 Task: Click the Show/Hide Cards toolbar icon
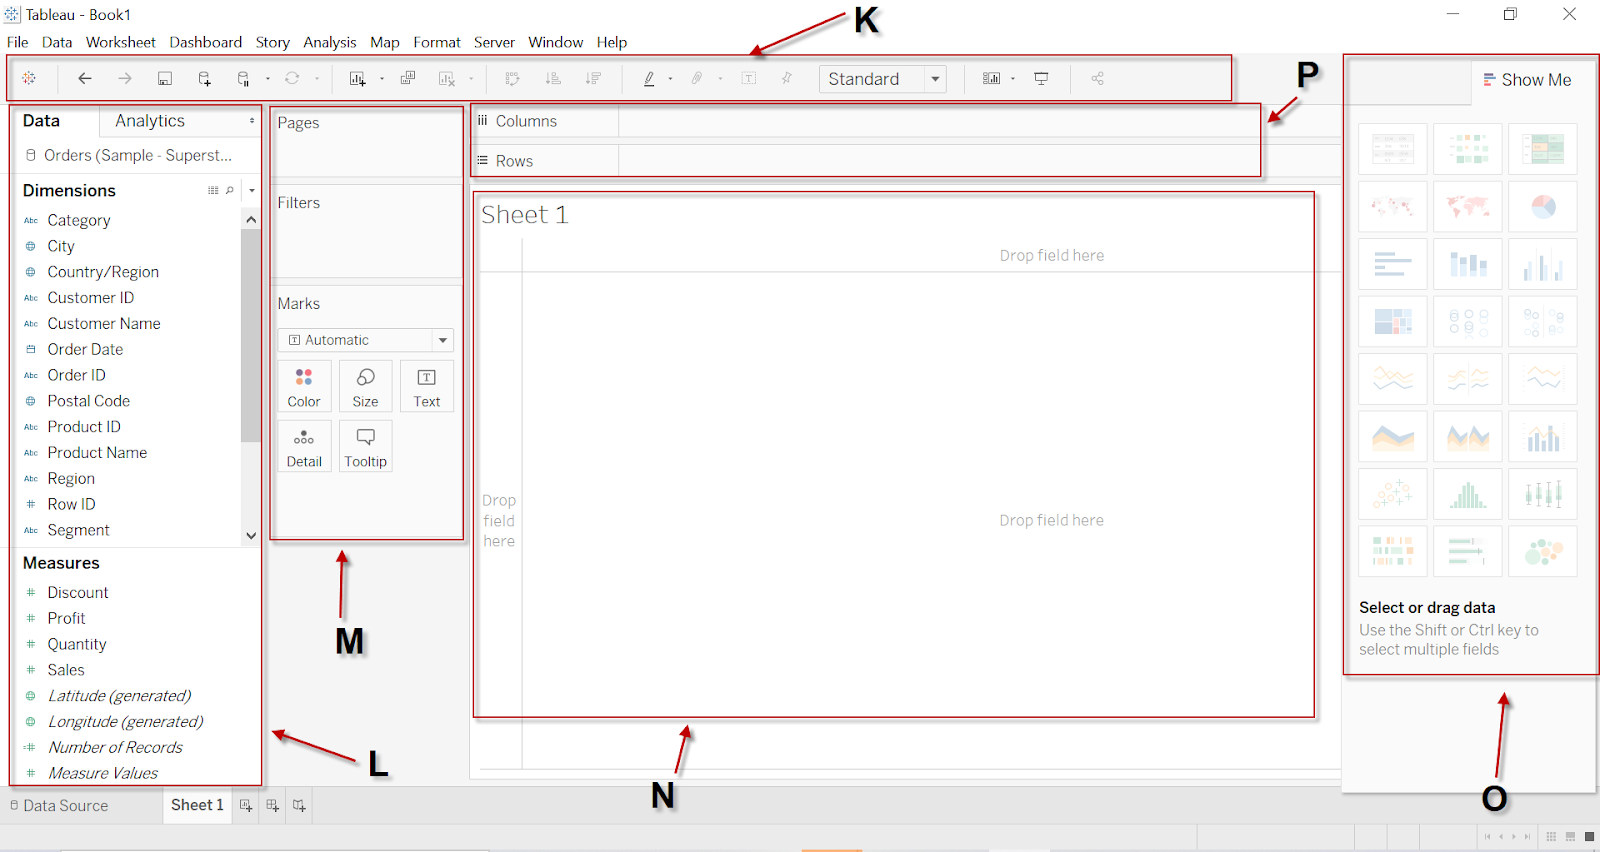pyautogui.click(x=991, y=78)
